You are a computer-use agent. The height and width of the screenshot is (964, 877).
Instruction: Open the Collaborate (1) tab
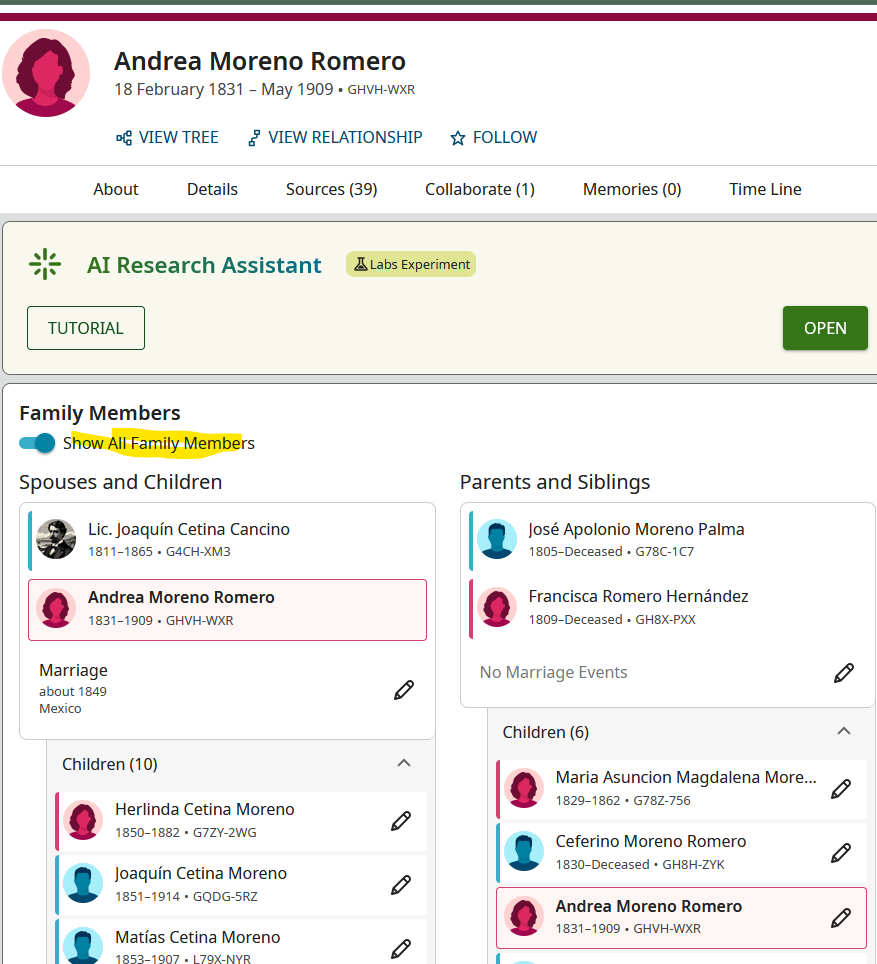(480, 189)
